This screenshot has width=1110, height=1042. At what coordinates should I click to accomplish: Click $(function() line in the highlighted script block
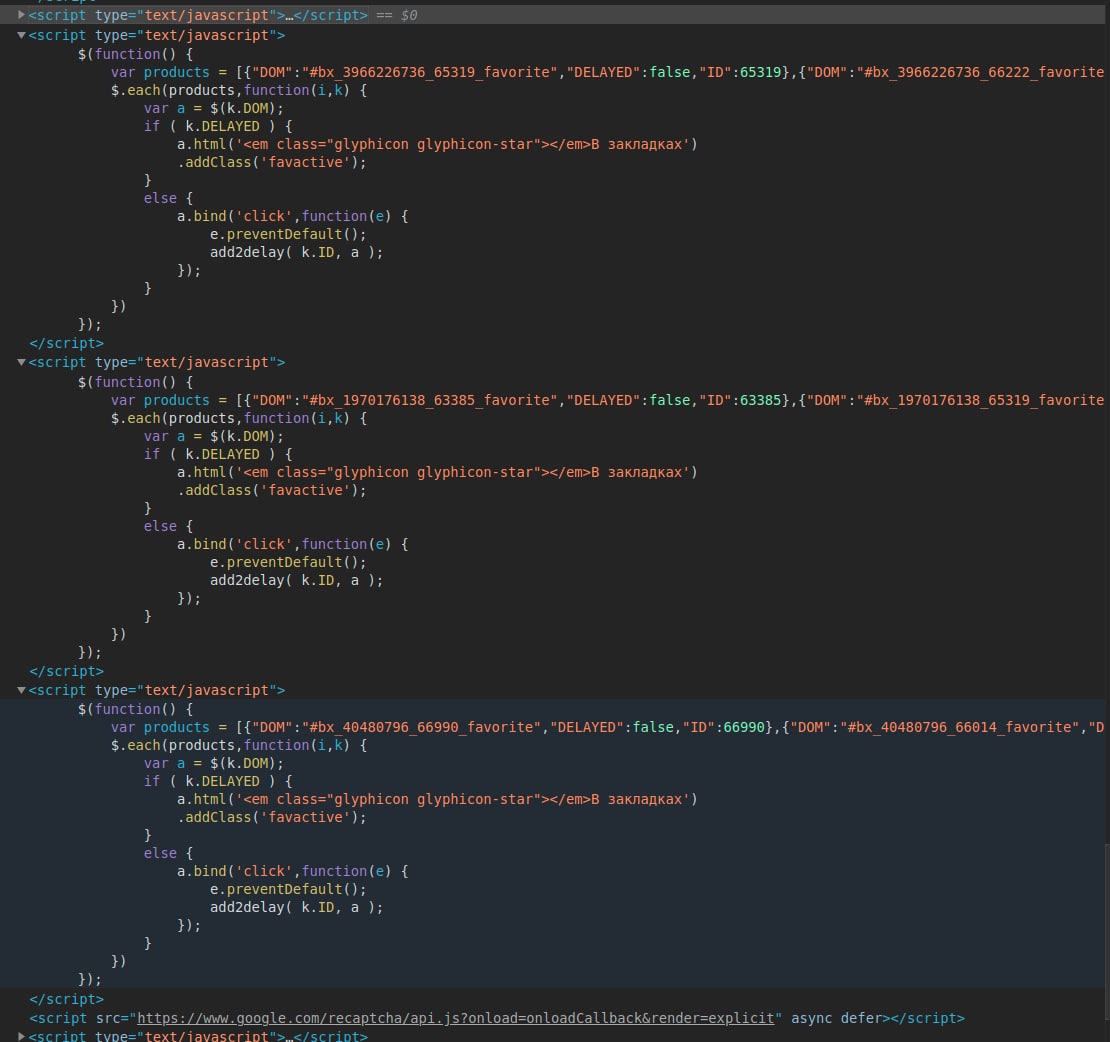135,709
